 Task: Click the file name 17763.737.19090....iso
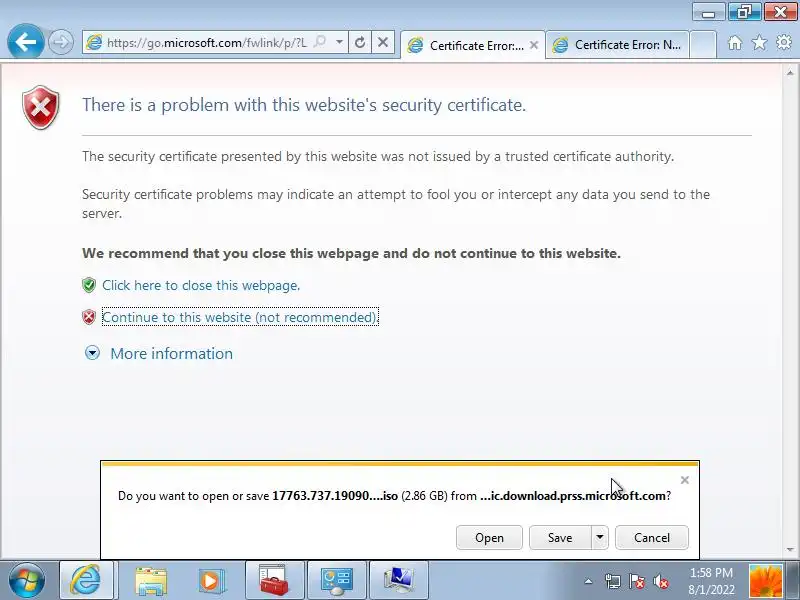click(x=335, y=495)
